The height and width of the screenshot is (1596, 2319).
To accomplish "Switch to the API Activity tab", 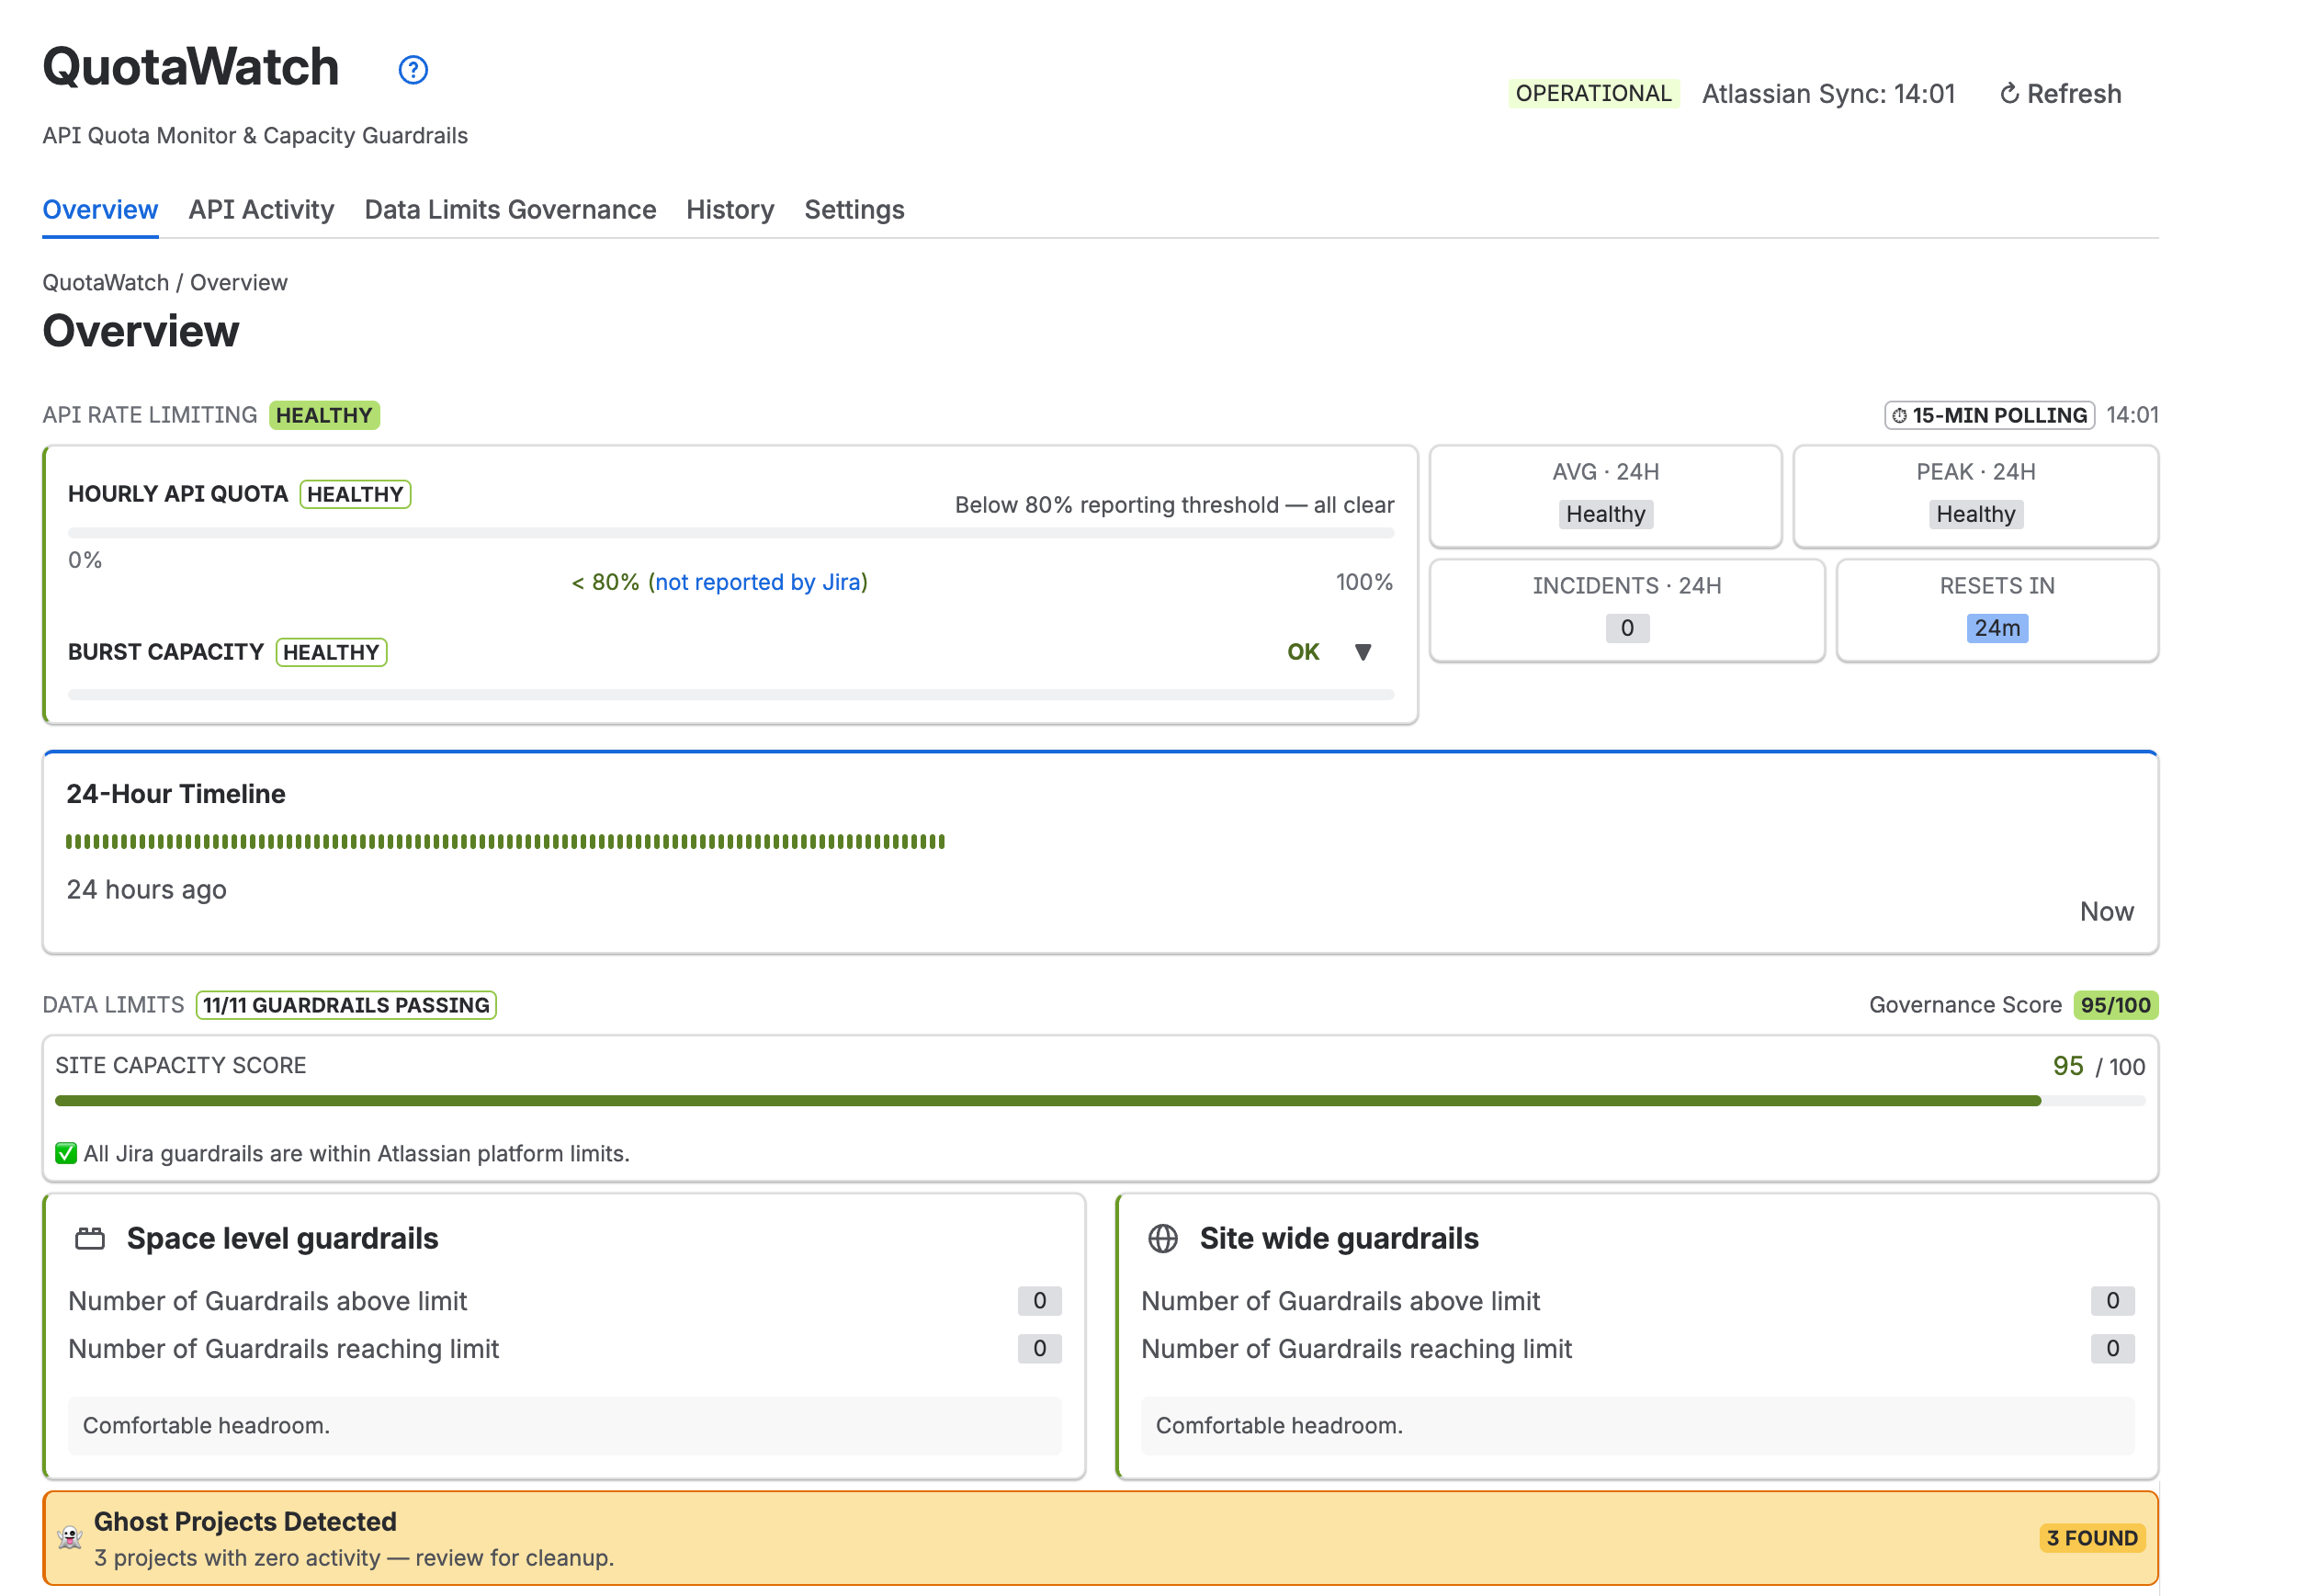I will (261, 210).
